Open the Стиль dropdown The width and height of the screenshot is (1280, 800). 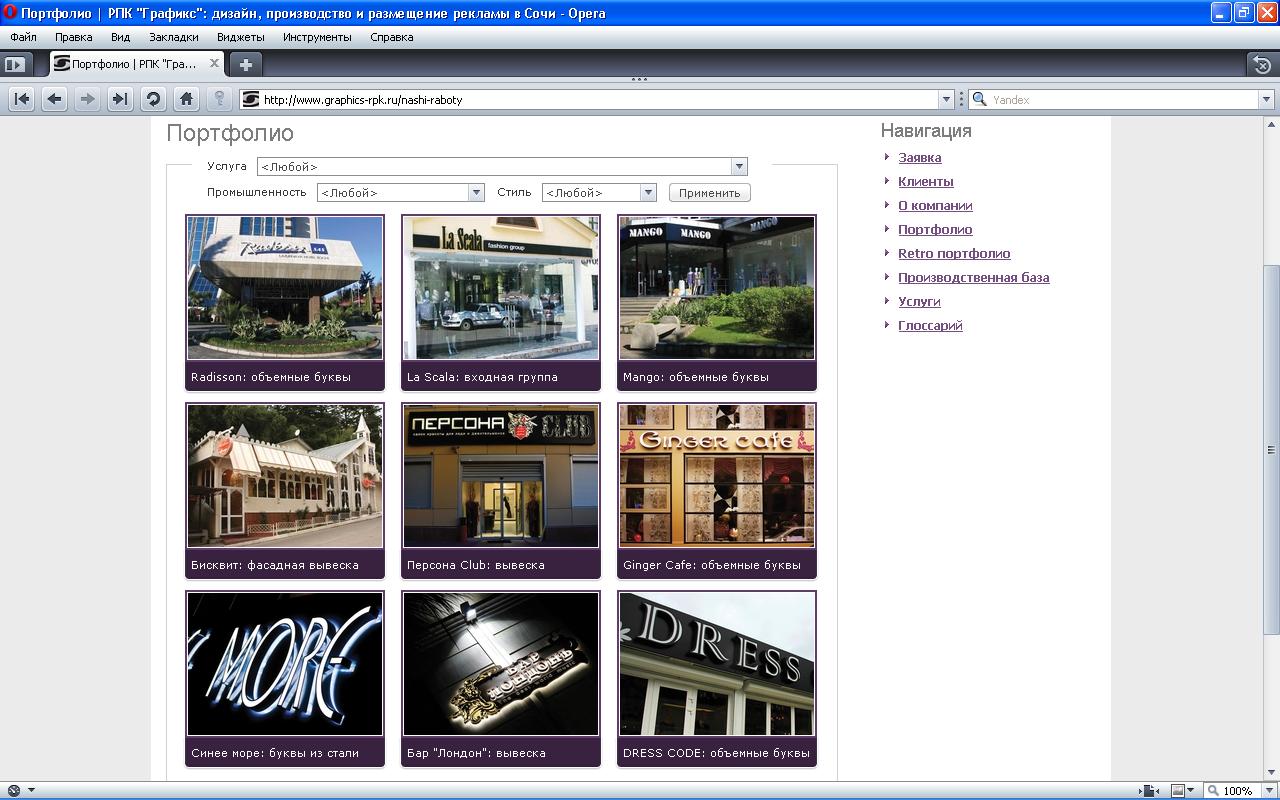pyautogui.click(x=648, y=193)
